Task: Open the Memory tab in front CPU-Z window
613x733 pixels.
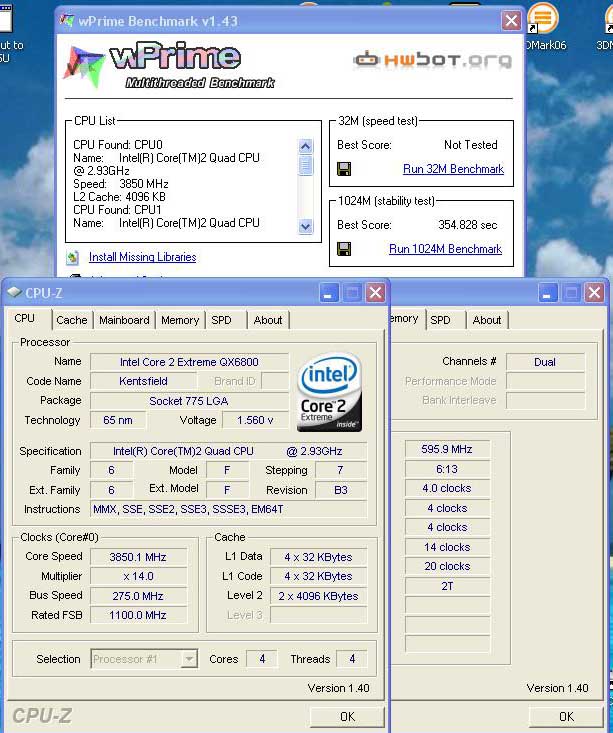Action: coord(180,320)
